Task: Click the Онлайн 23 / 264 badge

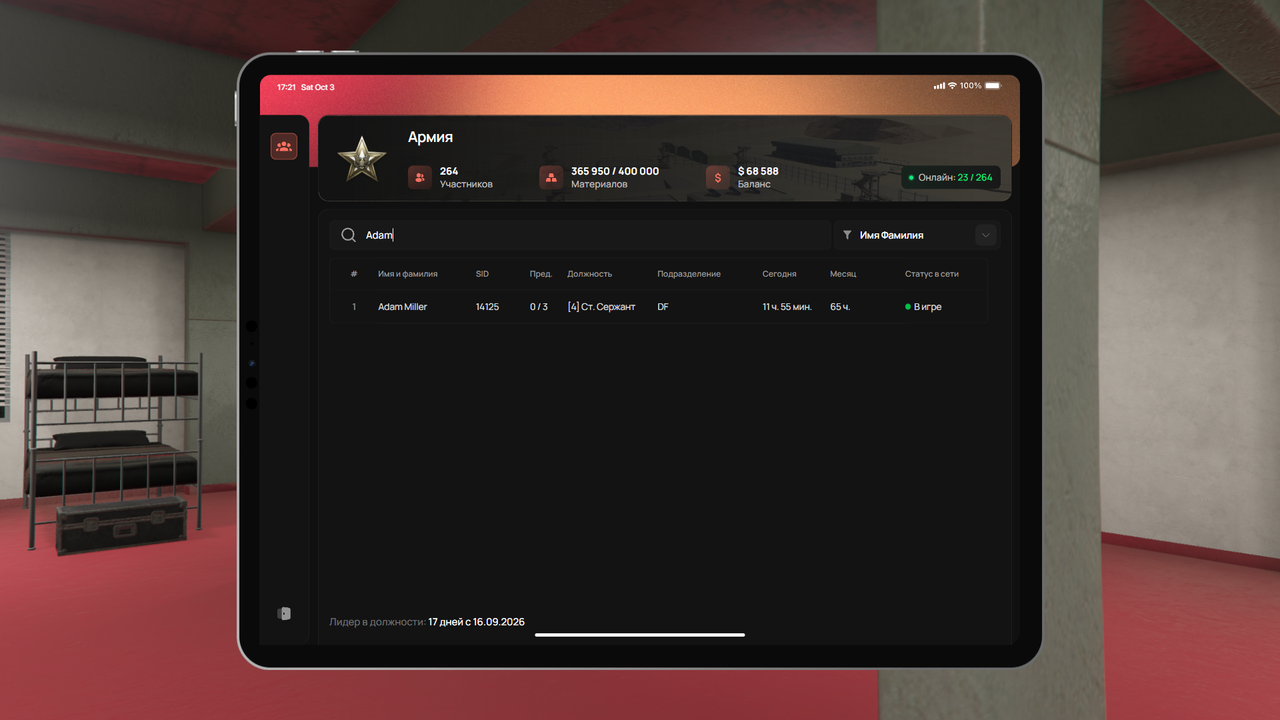Action: (x=950, y=177)
